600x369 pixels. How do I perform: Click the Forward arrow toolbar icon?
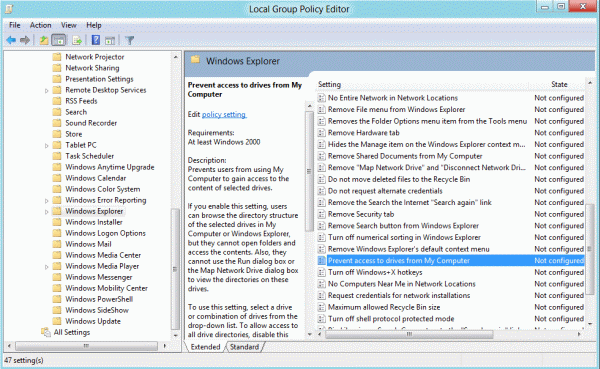25,40
